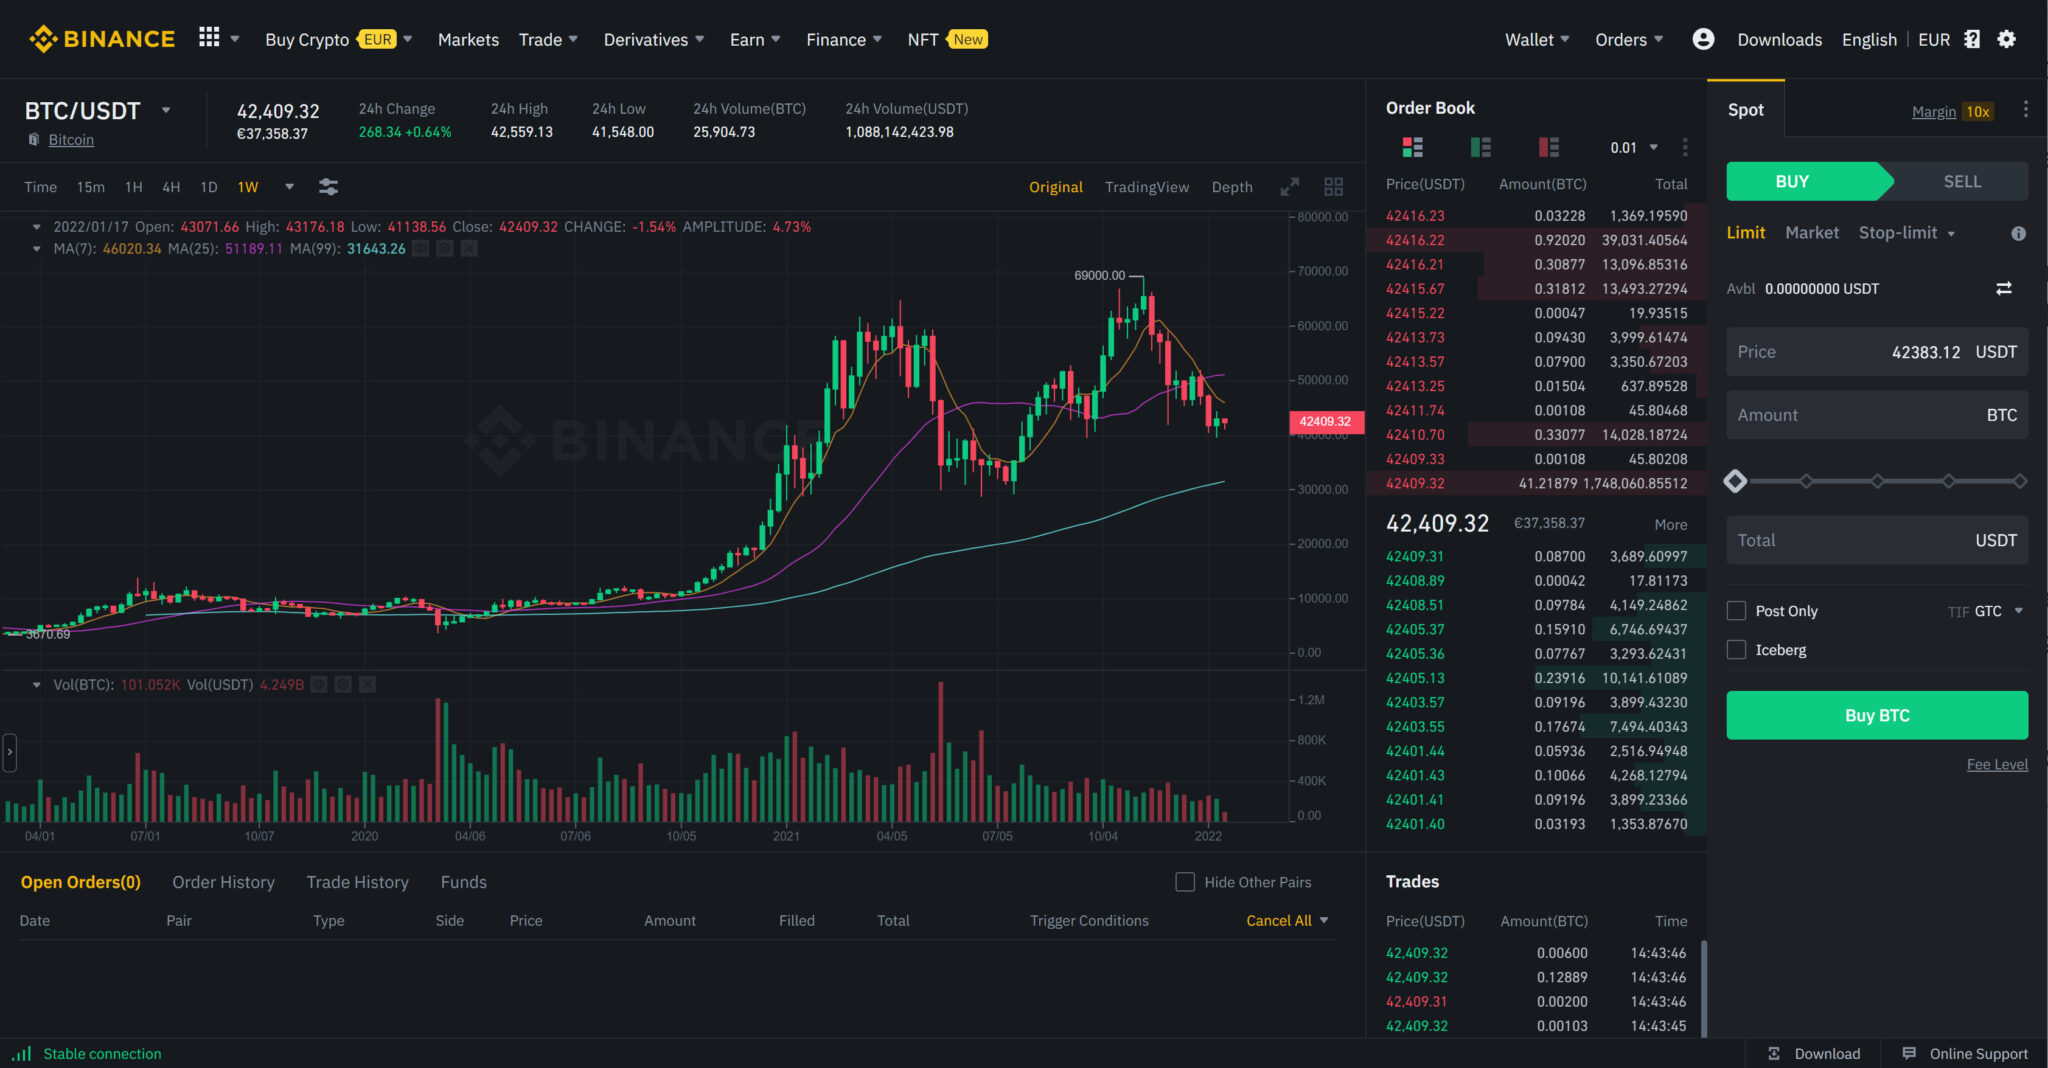Image resolution: width=2048 pixels, height=1068 pixels.
Task: Click the Binance logo
Action: [x=102, y=39]
